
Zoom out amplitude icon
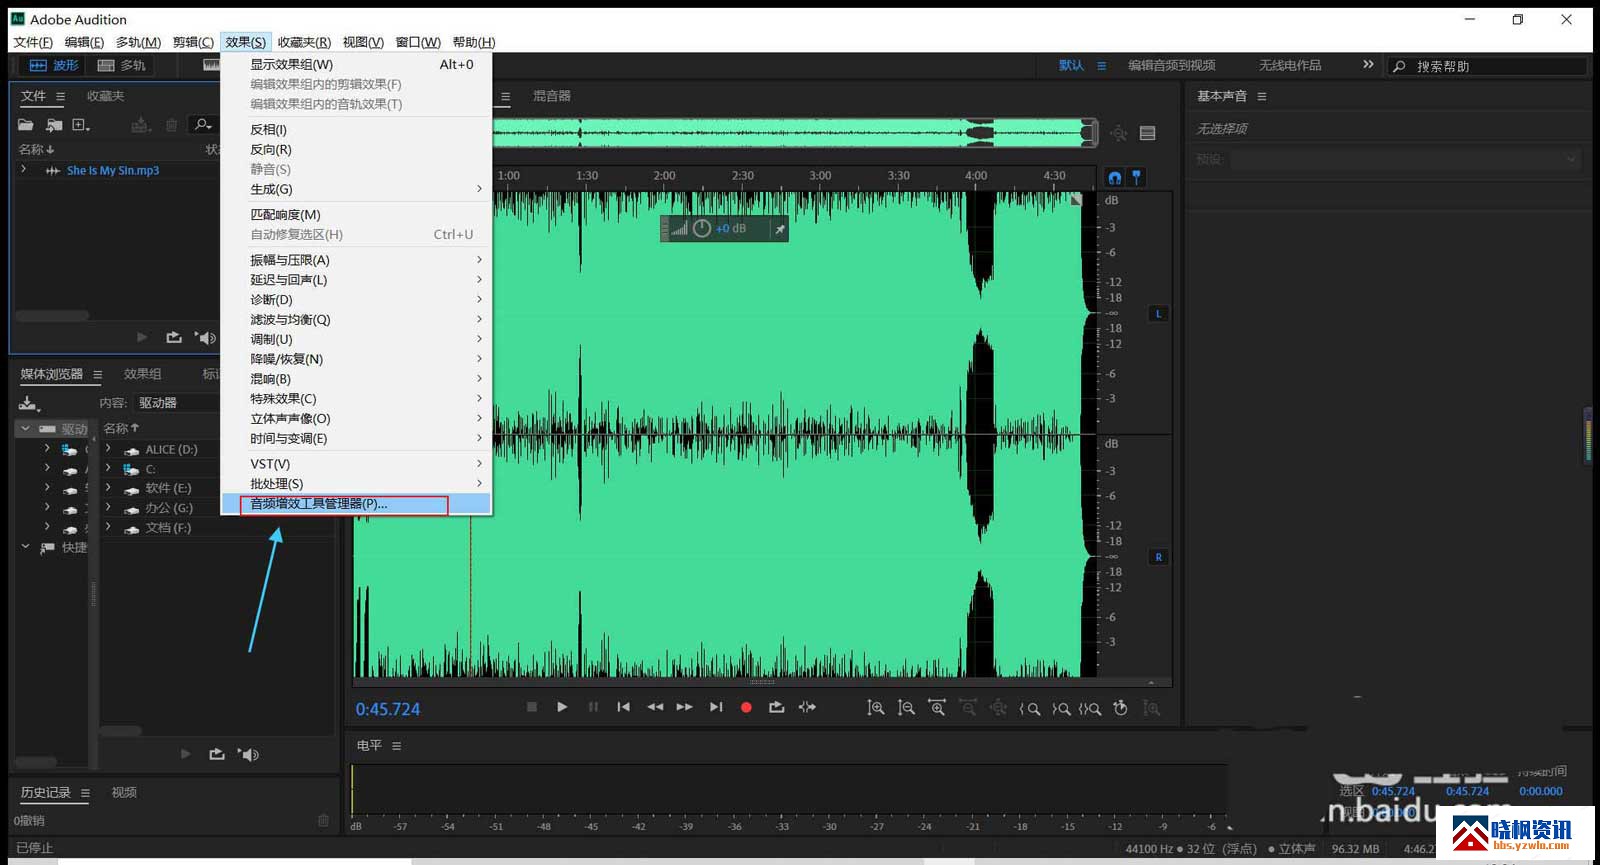906,708
